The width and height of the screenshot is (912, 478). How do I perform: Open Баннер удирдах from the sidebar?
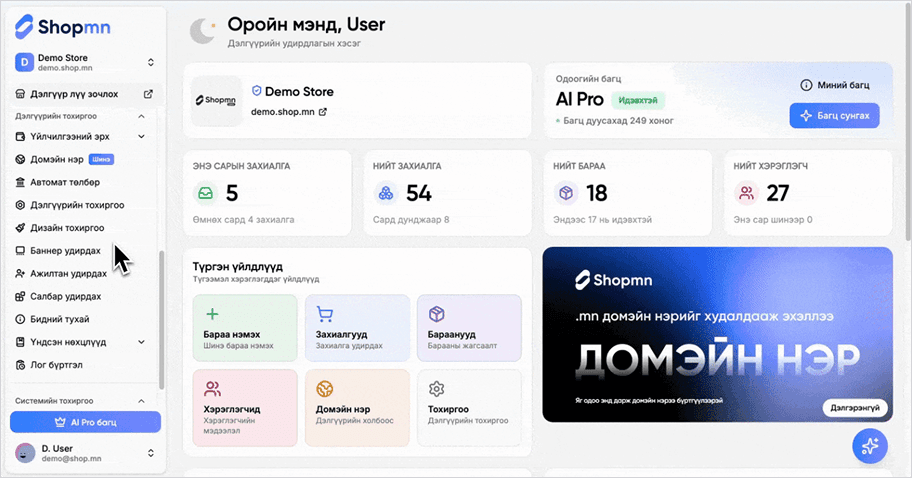66,250
